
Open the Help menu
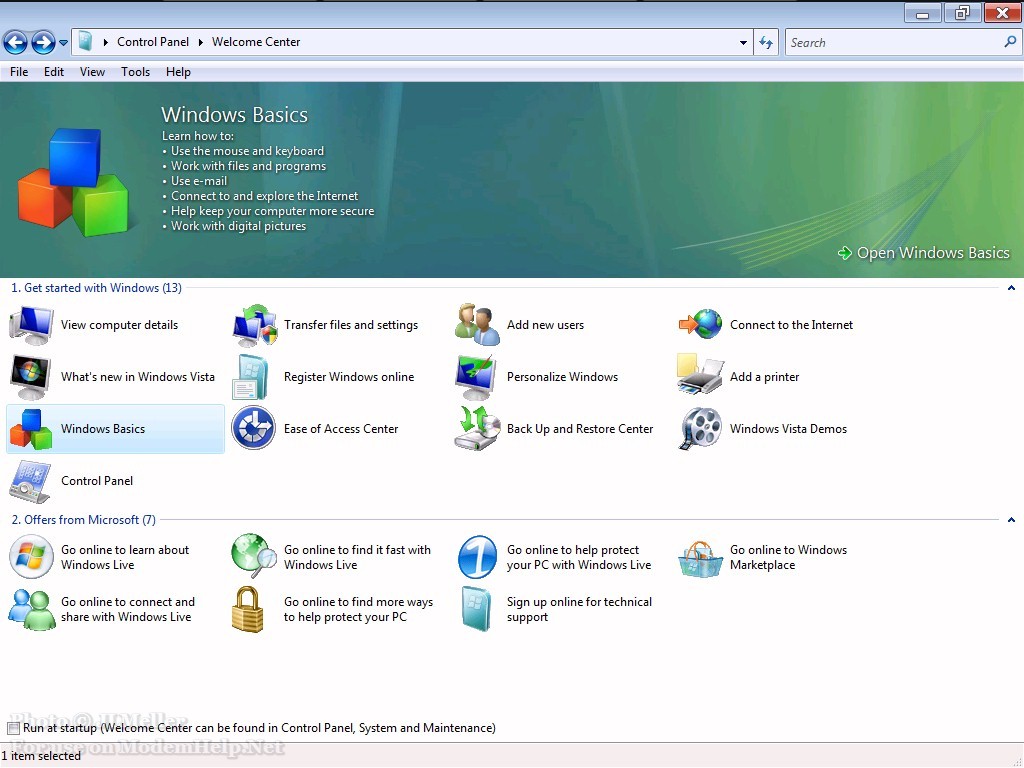pyautogui.click(x=178, y=72)
